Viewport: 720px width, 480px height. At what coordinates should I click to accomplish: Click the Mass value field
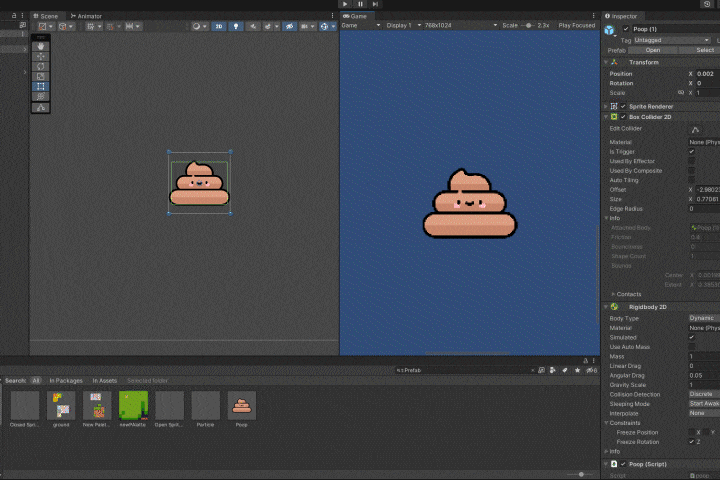pyautogui.click(x=704, y=356)
